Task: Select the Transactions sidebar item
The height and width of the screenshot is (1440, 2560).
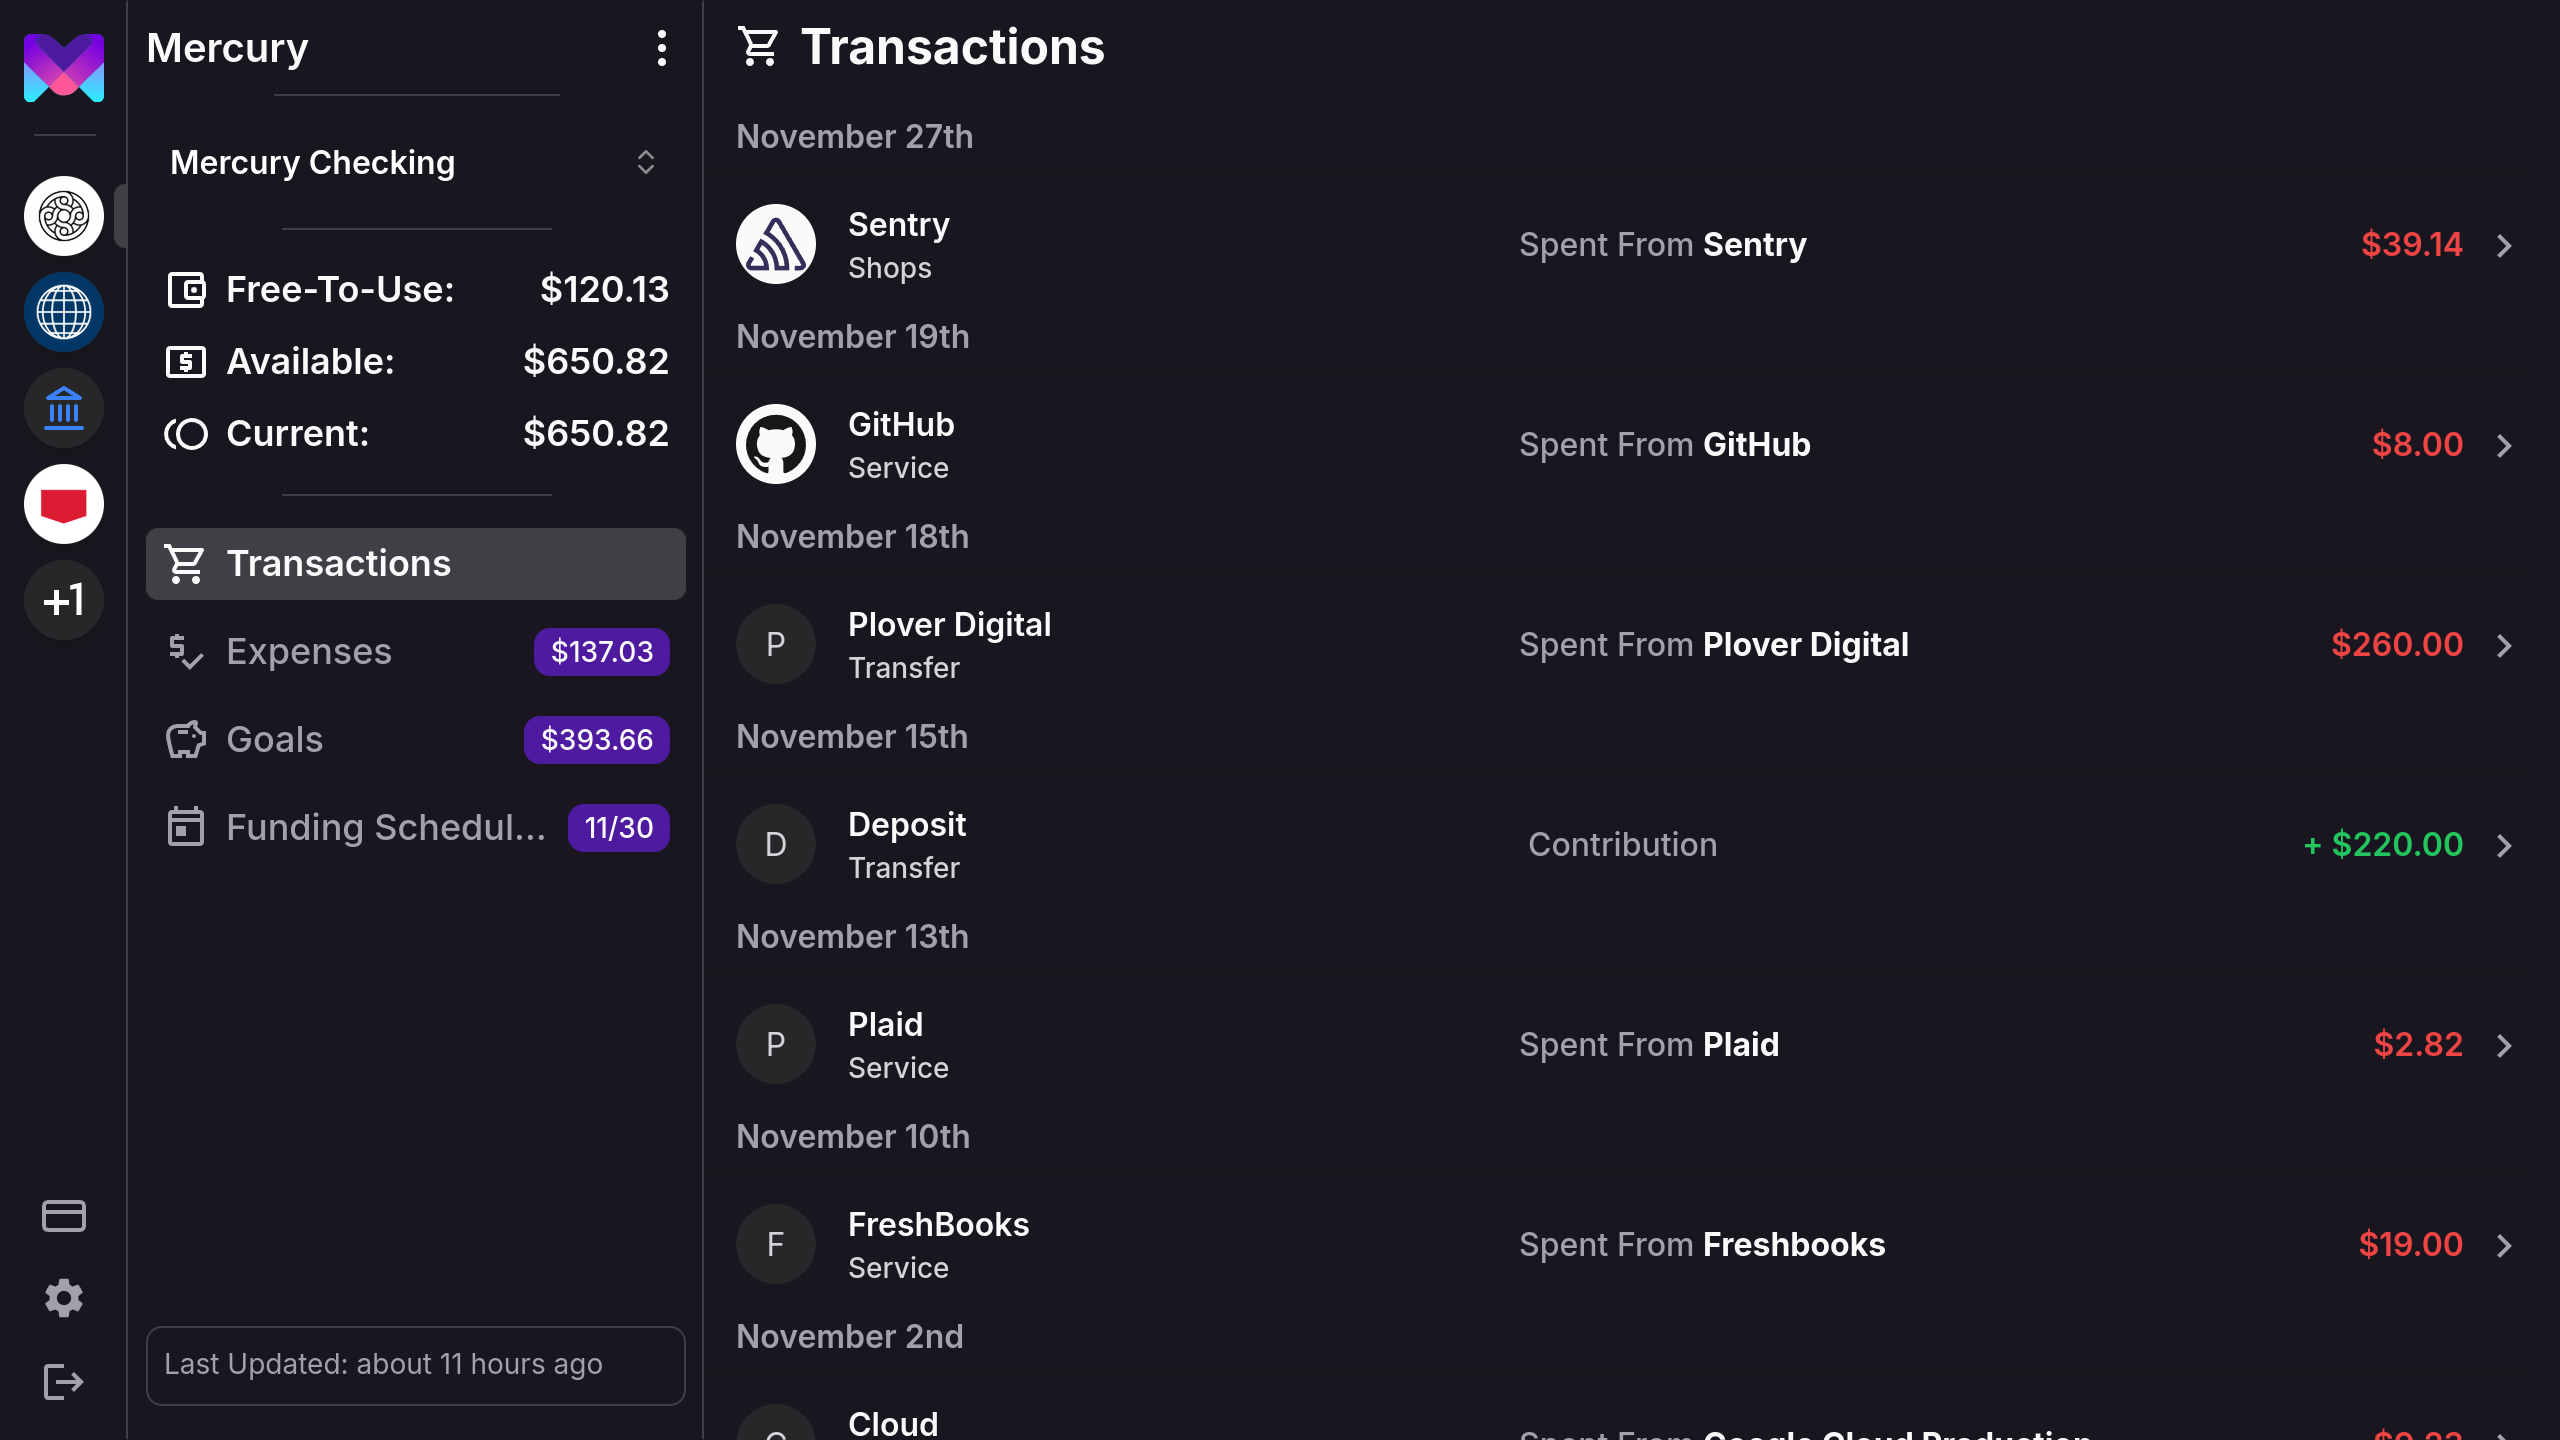Action: point(416,564)
